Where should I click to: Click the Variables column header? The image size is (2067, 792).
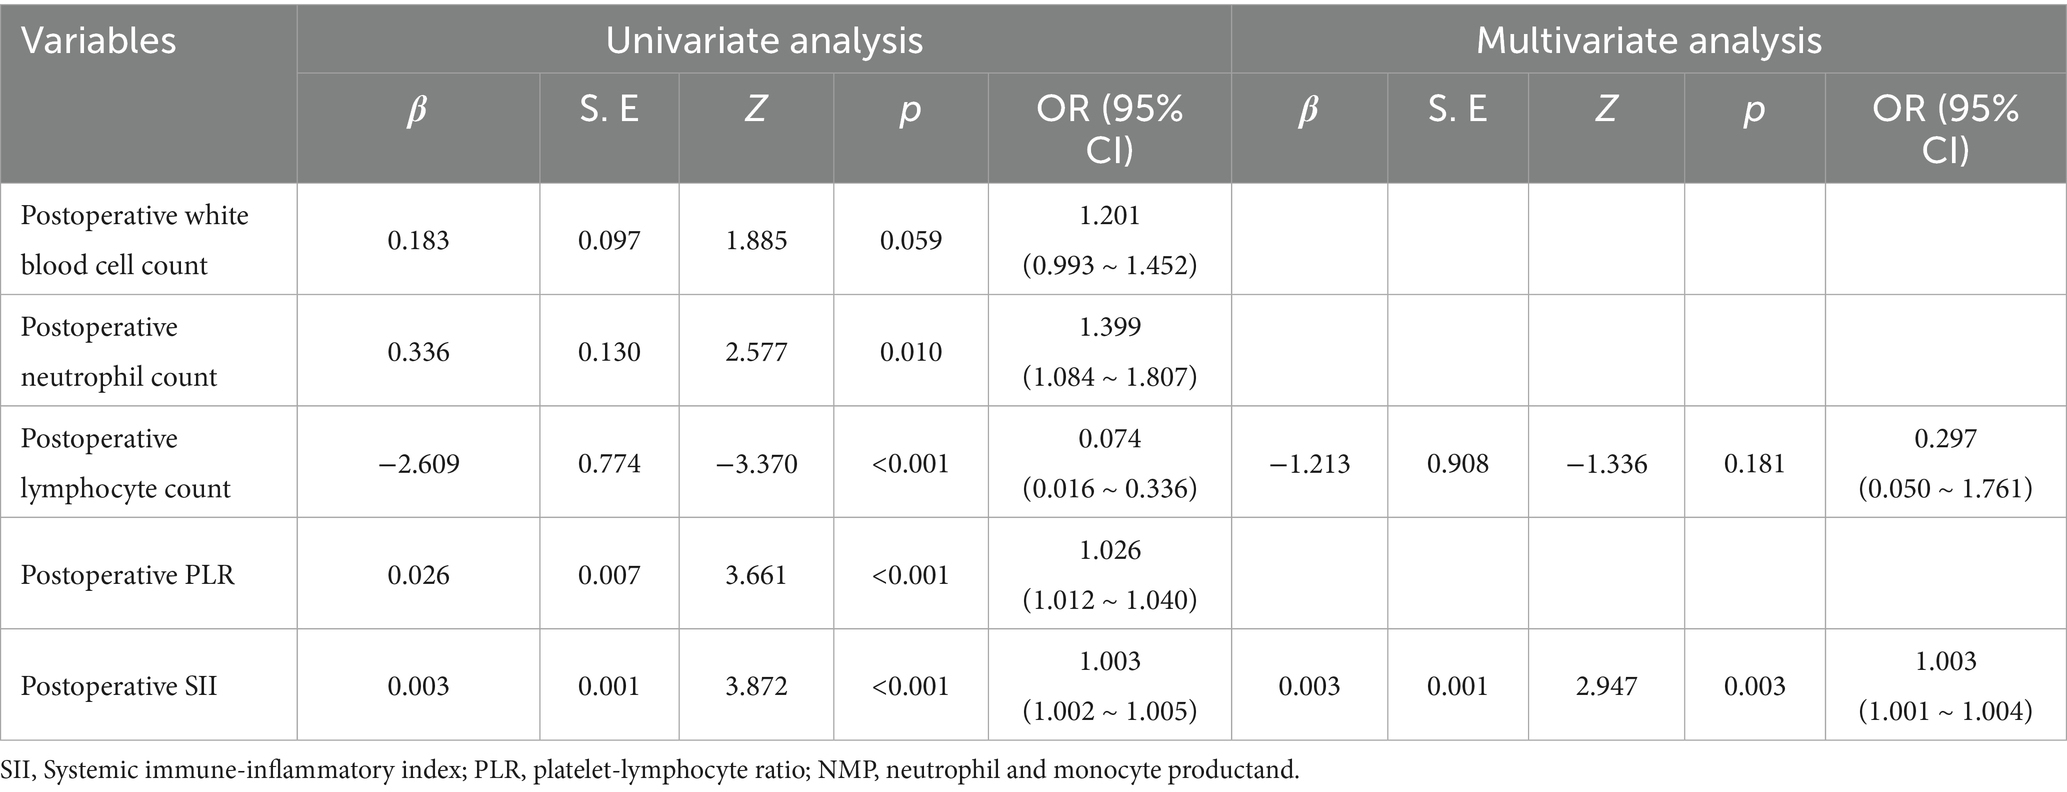[x=99, y=41]
